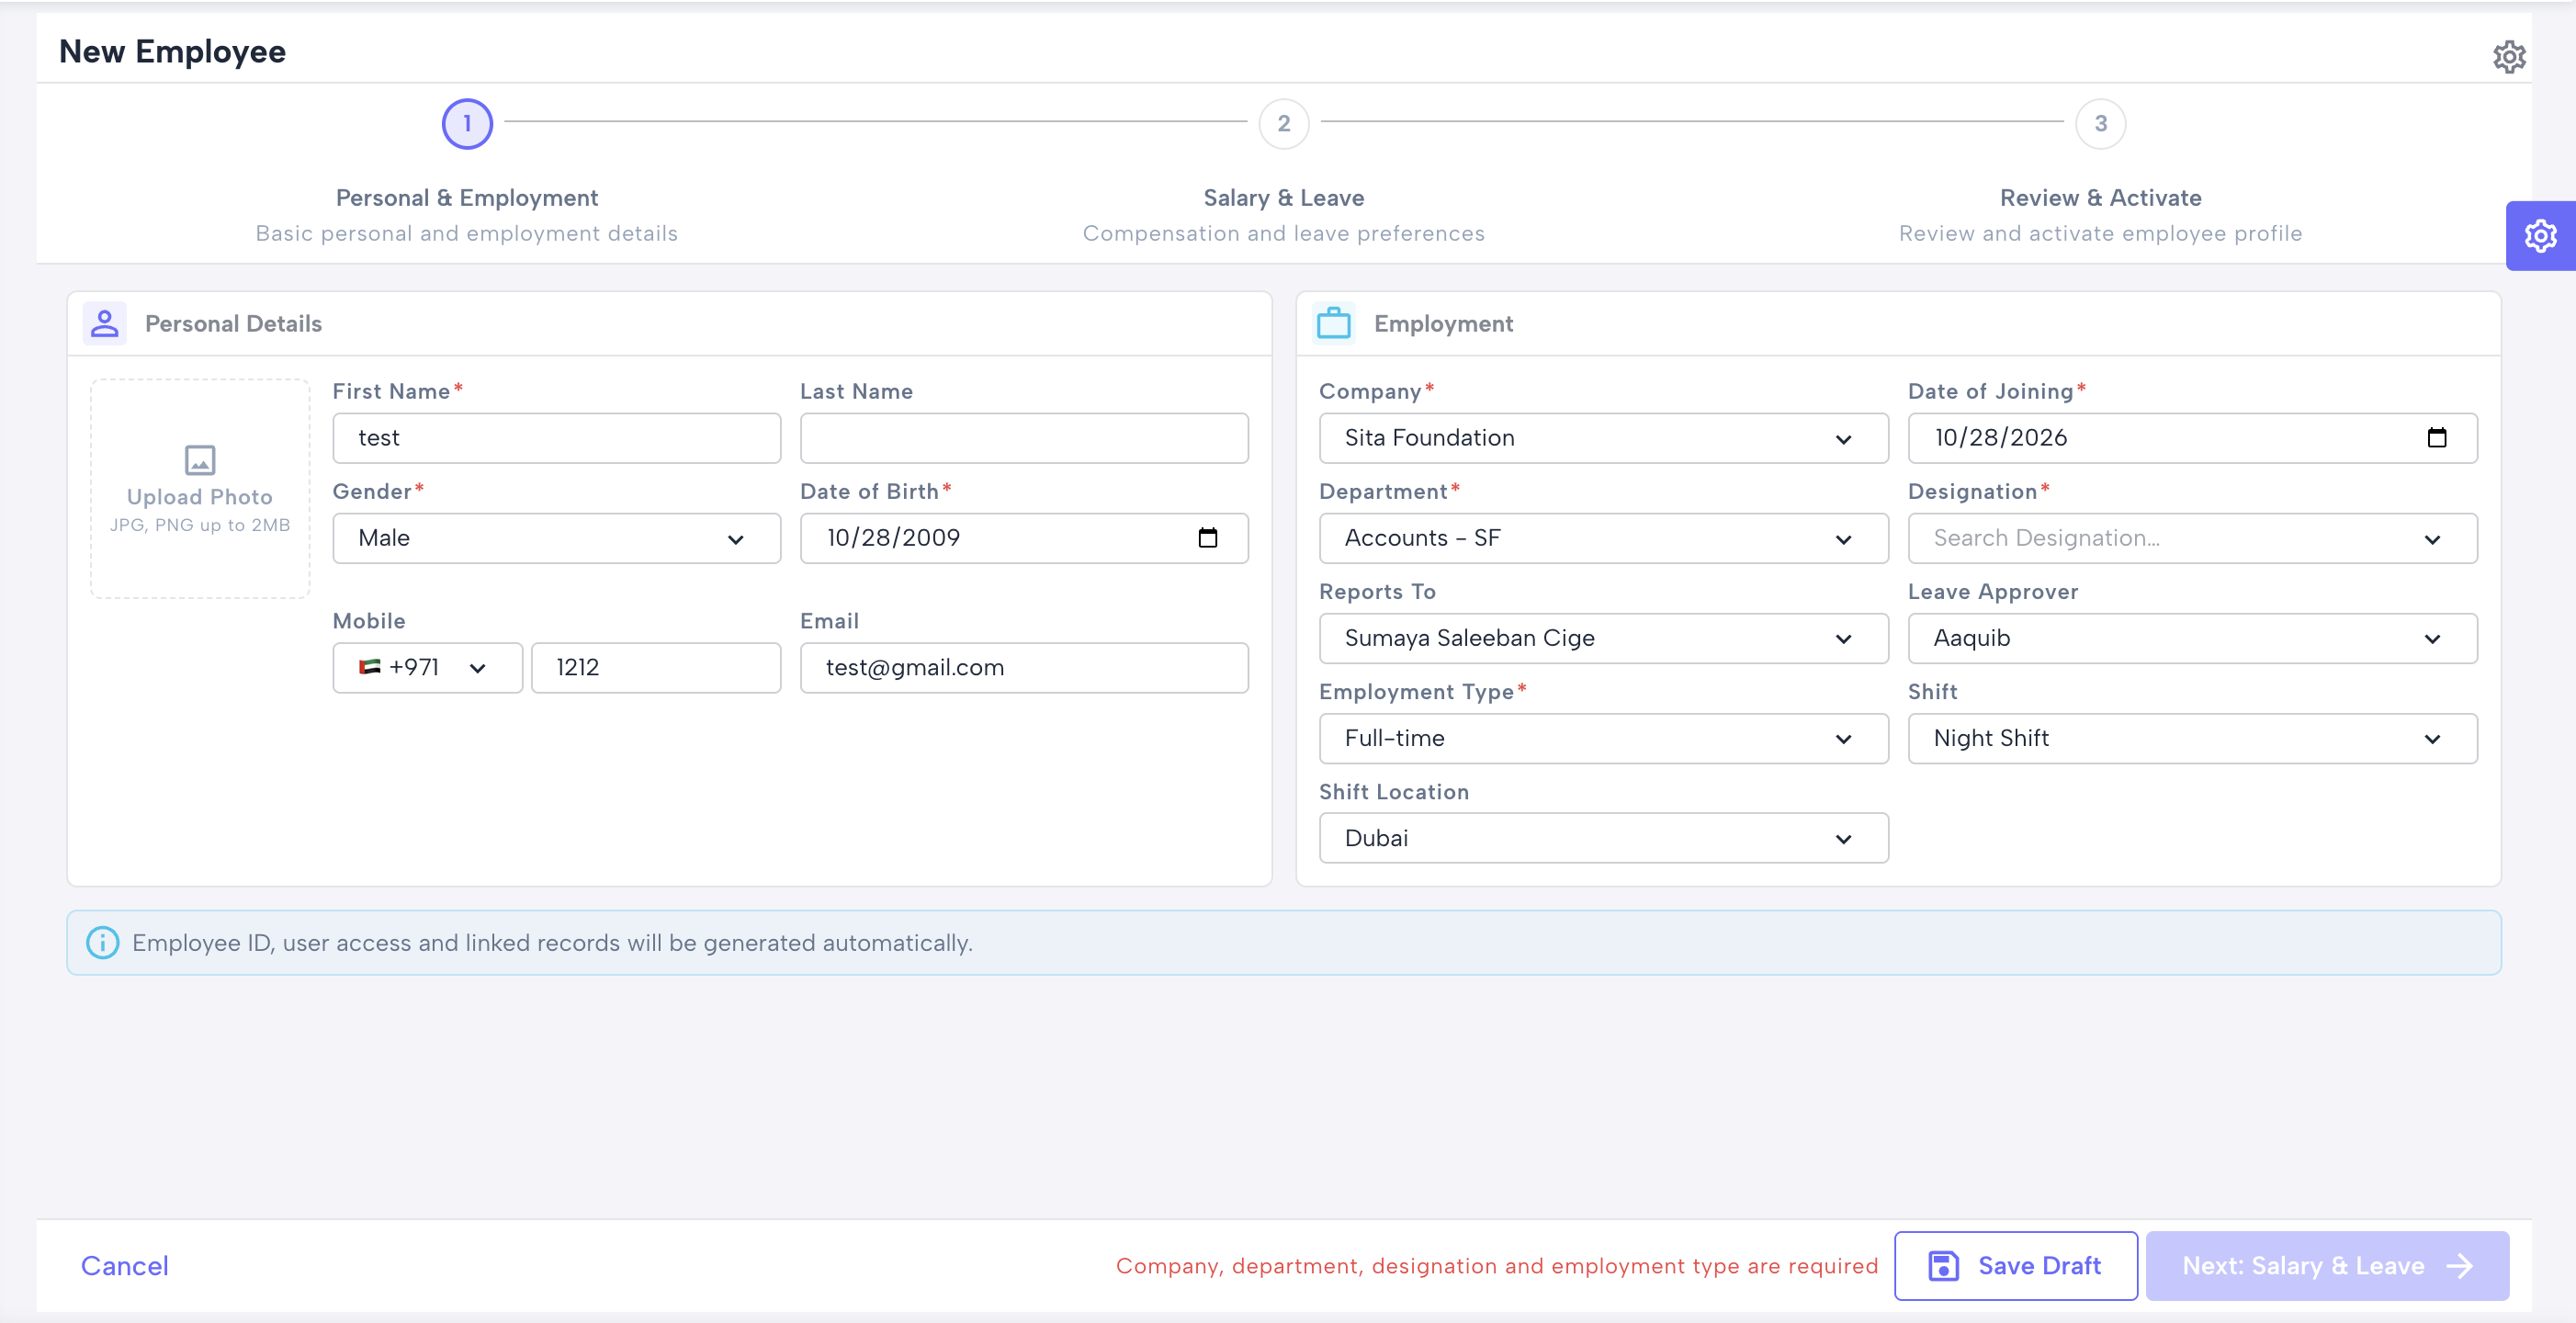
Task: Click the Save Draft button
Action: pyautogui.click(x=2016, y=1266)
